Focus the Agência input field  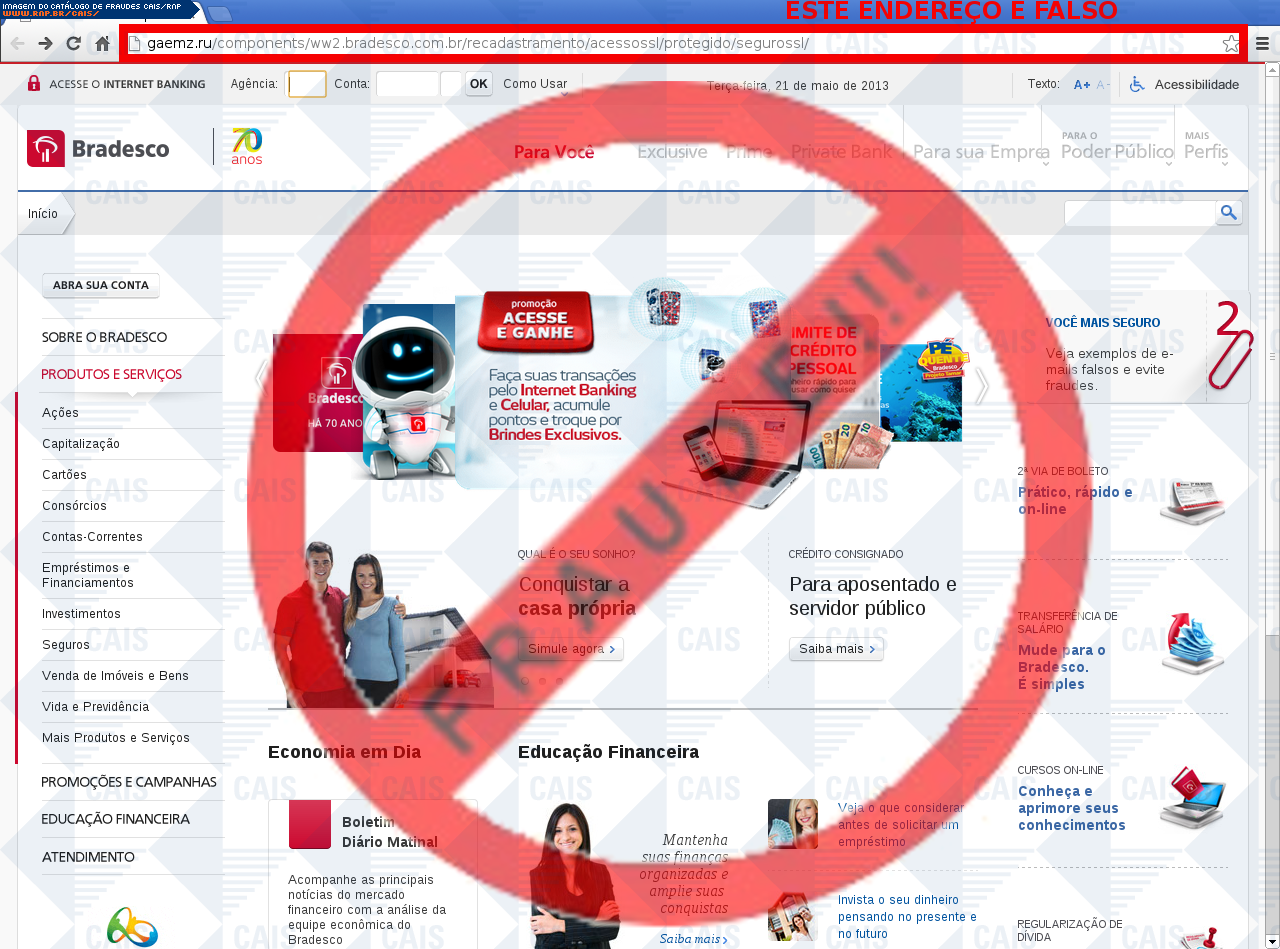click(307, 84)
